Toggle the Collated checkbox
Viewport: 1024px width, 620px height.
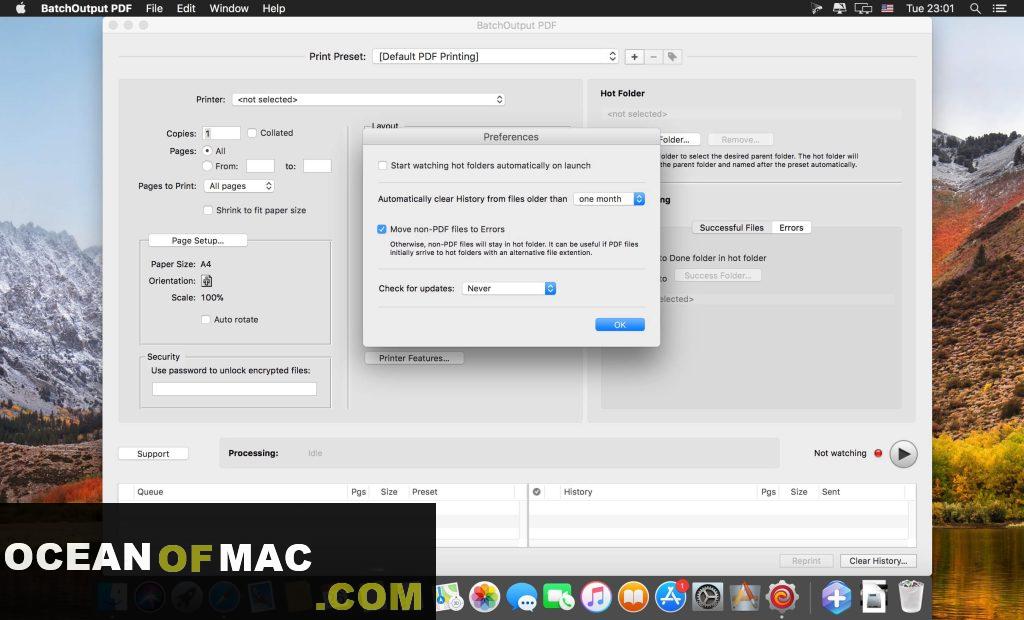tap(252, 133)
